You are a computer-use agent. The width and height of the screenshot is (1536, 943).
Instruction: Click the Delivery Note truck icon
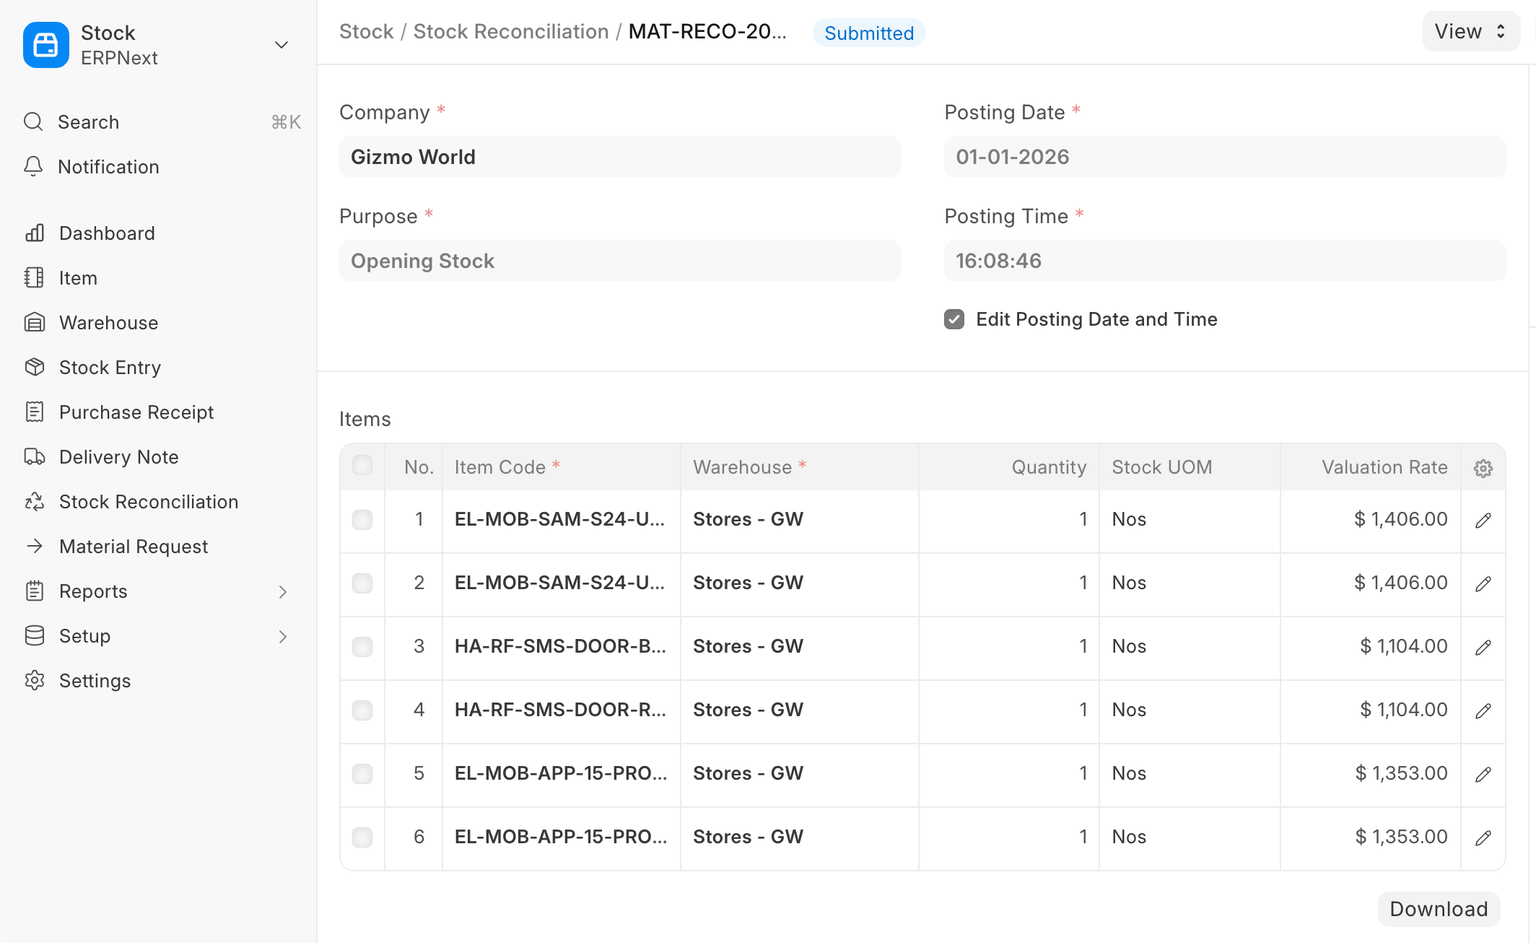(x=35, y=457)
